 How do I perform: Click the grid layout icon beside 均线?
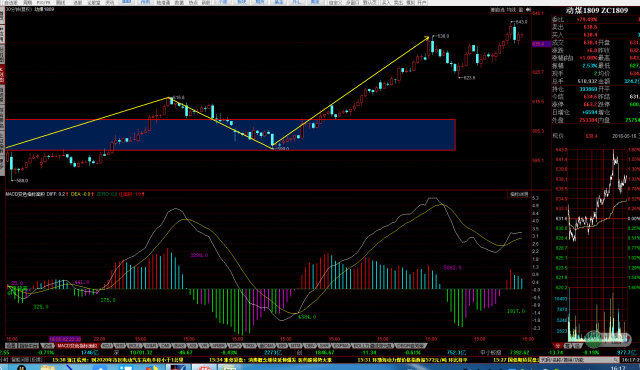click(x=520, y=10)
